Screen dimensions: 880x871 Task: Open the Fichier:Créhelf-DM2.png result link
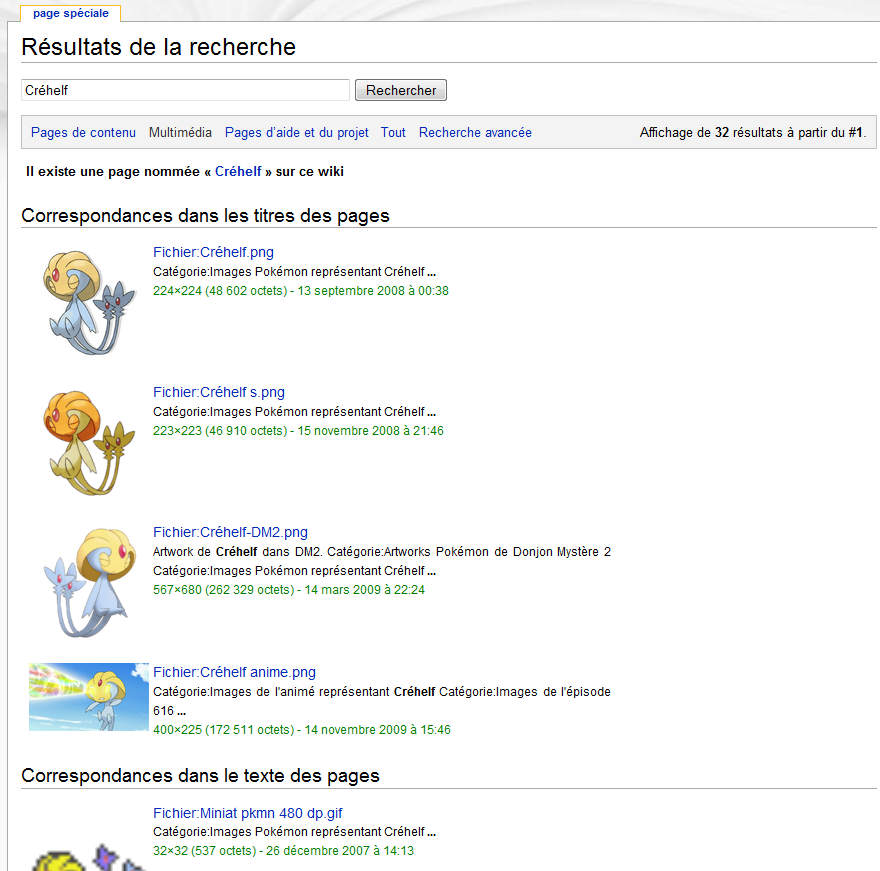coord(230,532)
